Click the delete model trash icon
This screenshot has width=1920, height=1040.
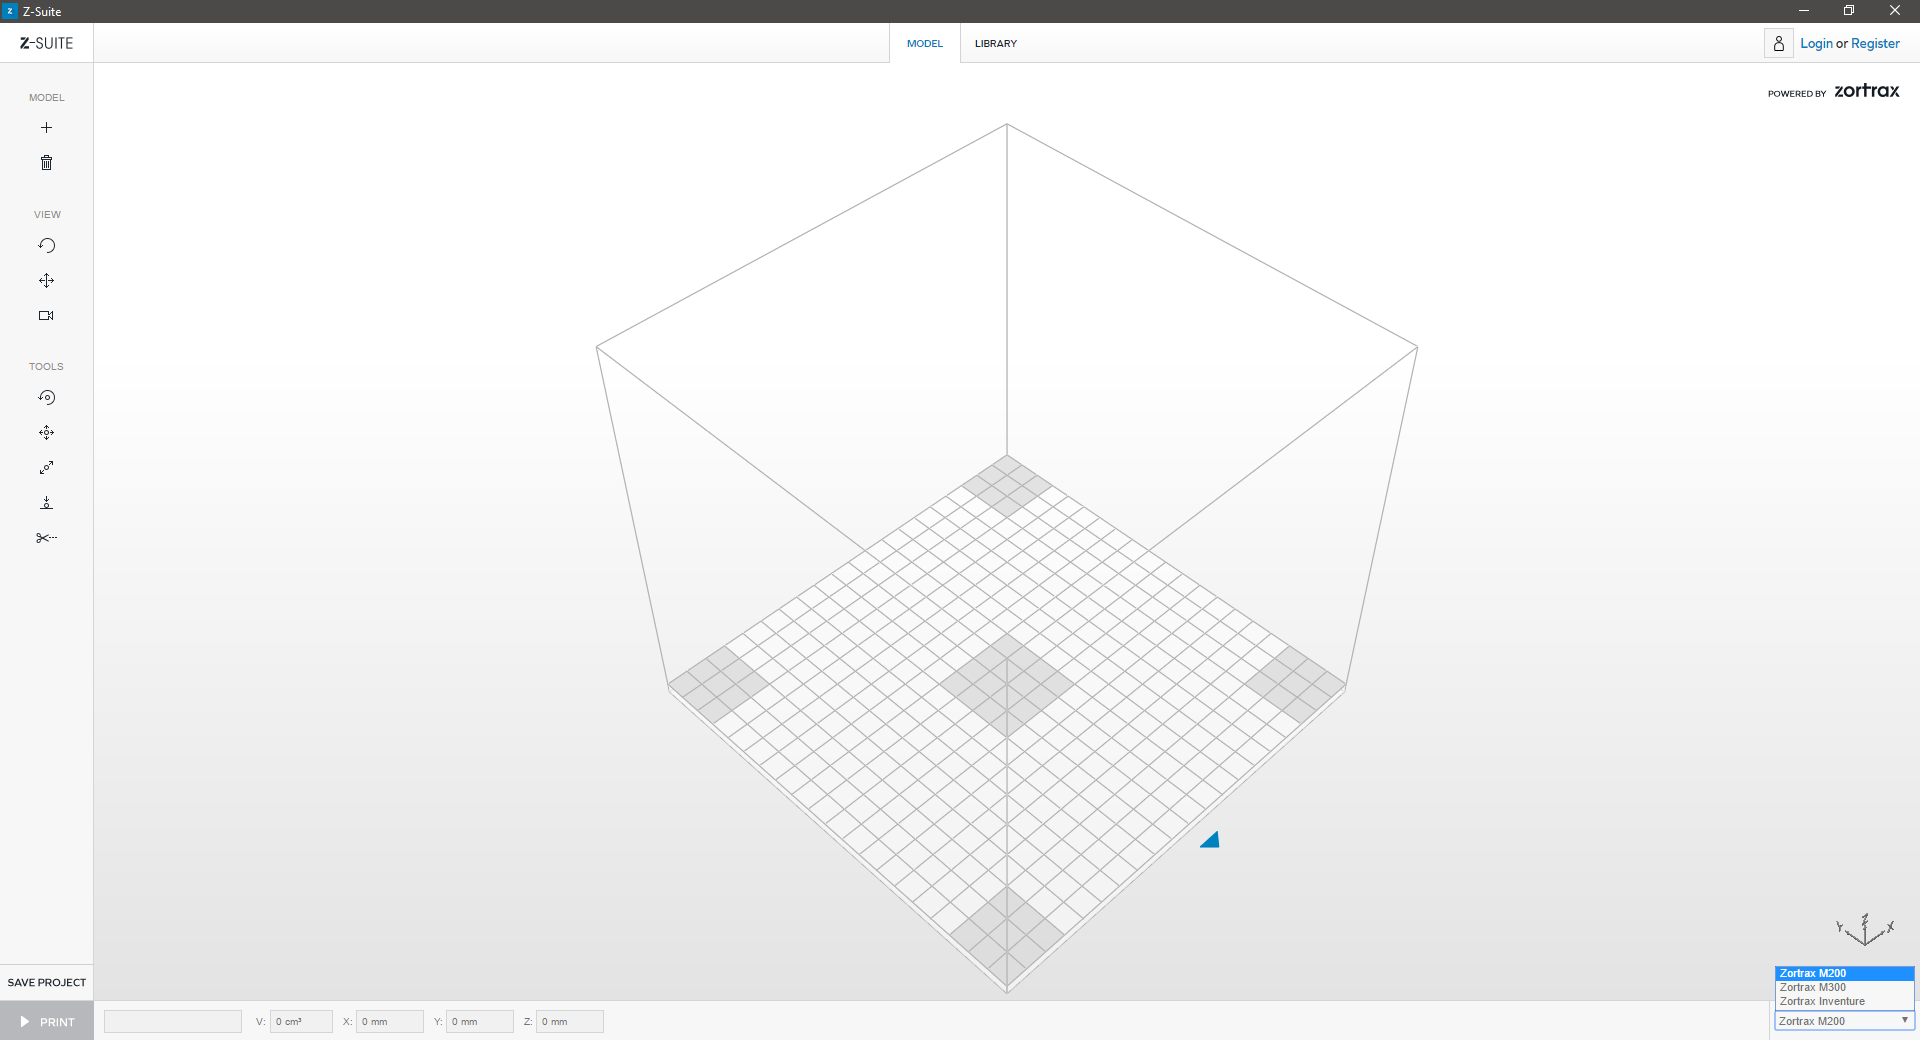click(46, 163)
